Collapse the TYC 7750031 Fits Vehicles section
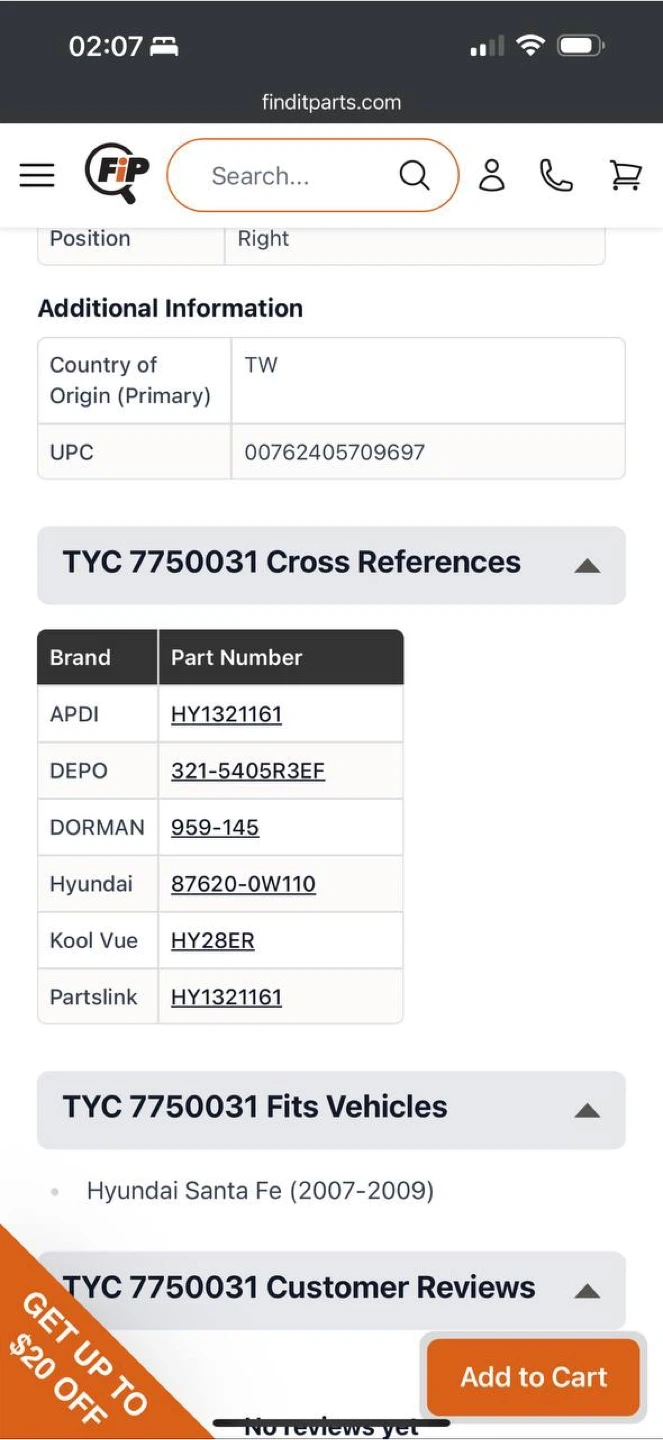This screenshot has width=663, height=1440. (x=587, y=1110)
